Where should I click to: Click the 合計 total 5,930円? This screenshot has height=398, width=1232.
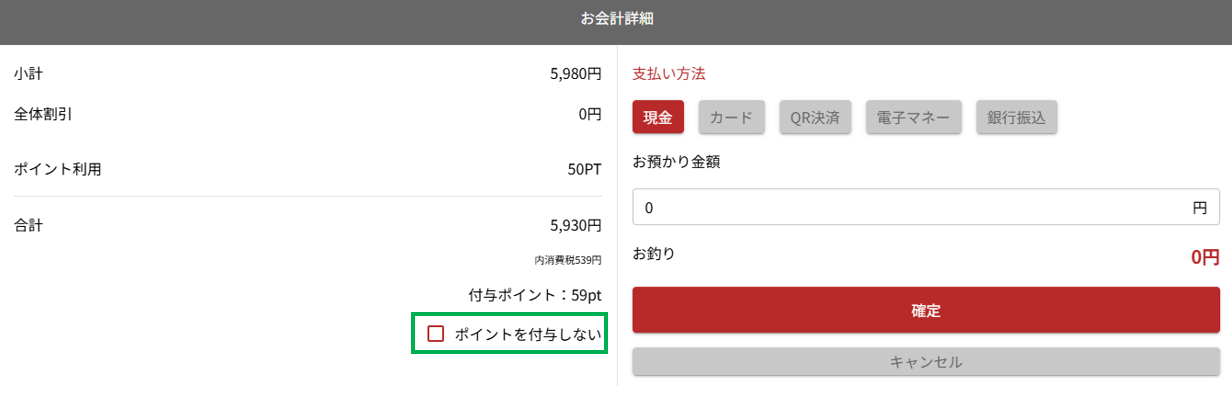click(x=576, y=225)
